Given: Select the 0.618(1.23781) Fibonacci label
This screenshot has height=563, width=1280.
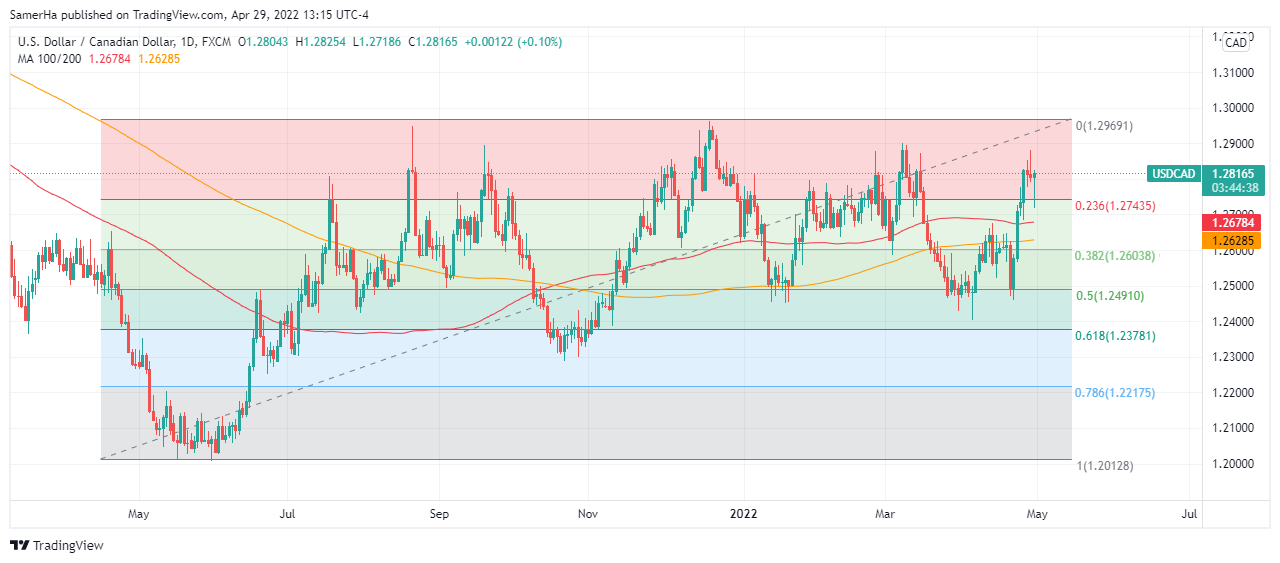Looking at the screenshot, I should tap(1115, 336).
